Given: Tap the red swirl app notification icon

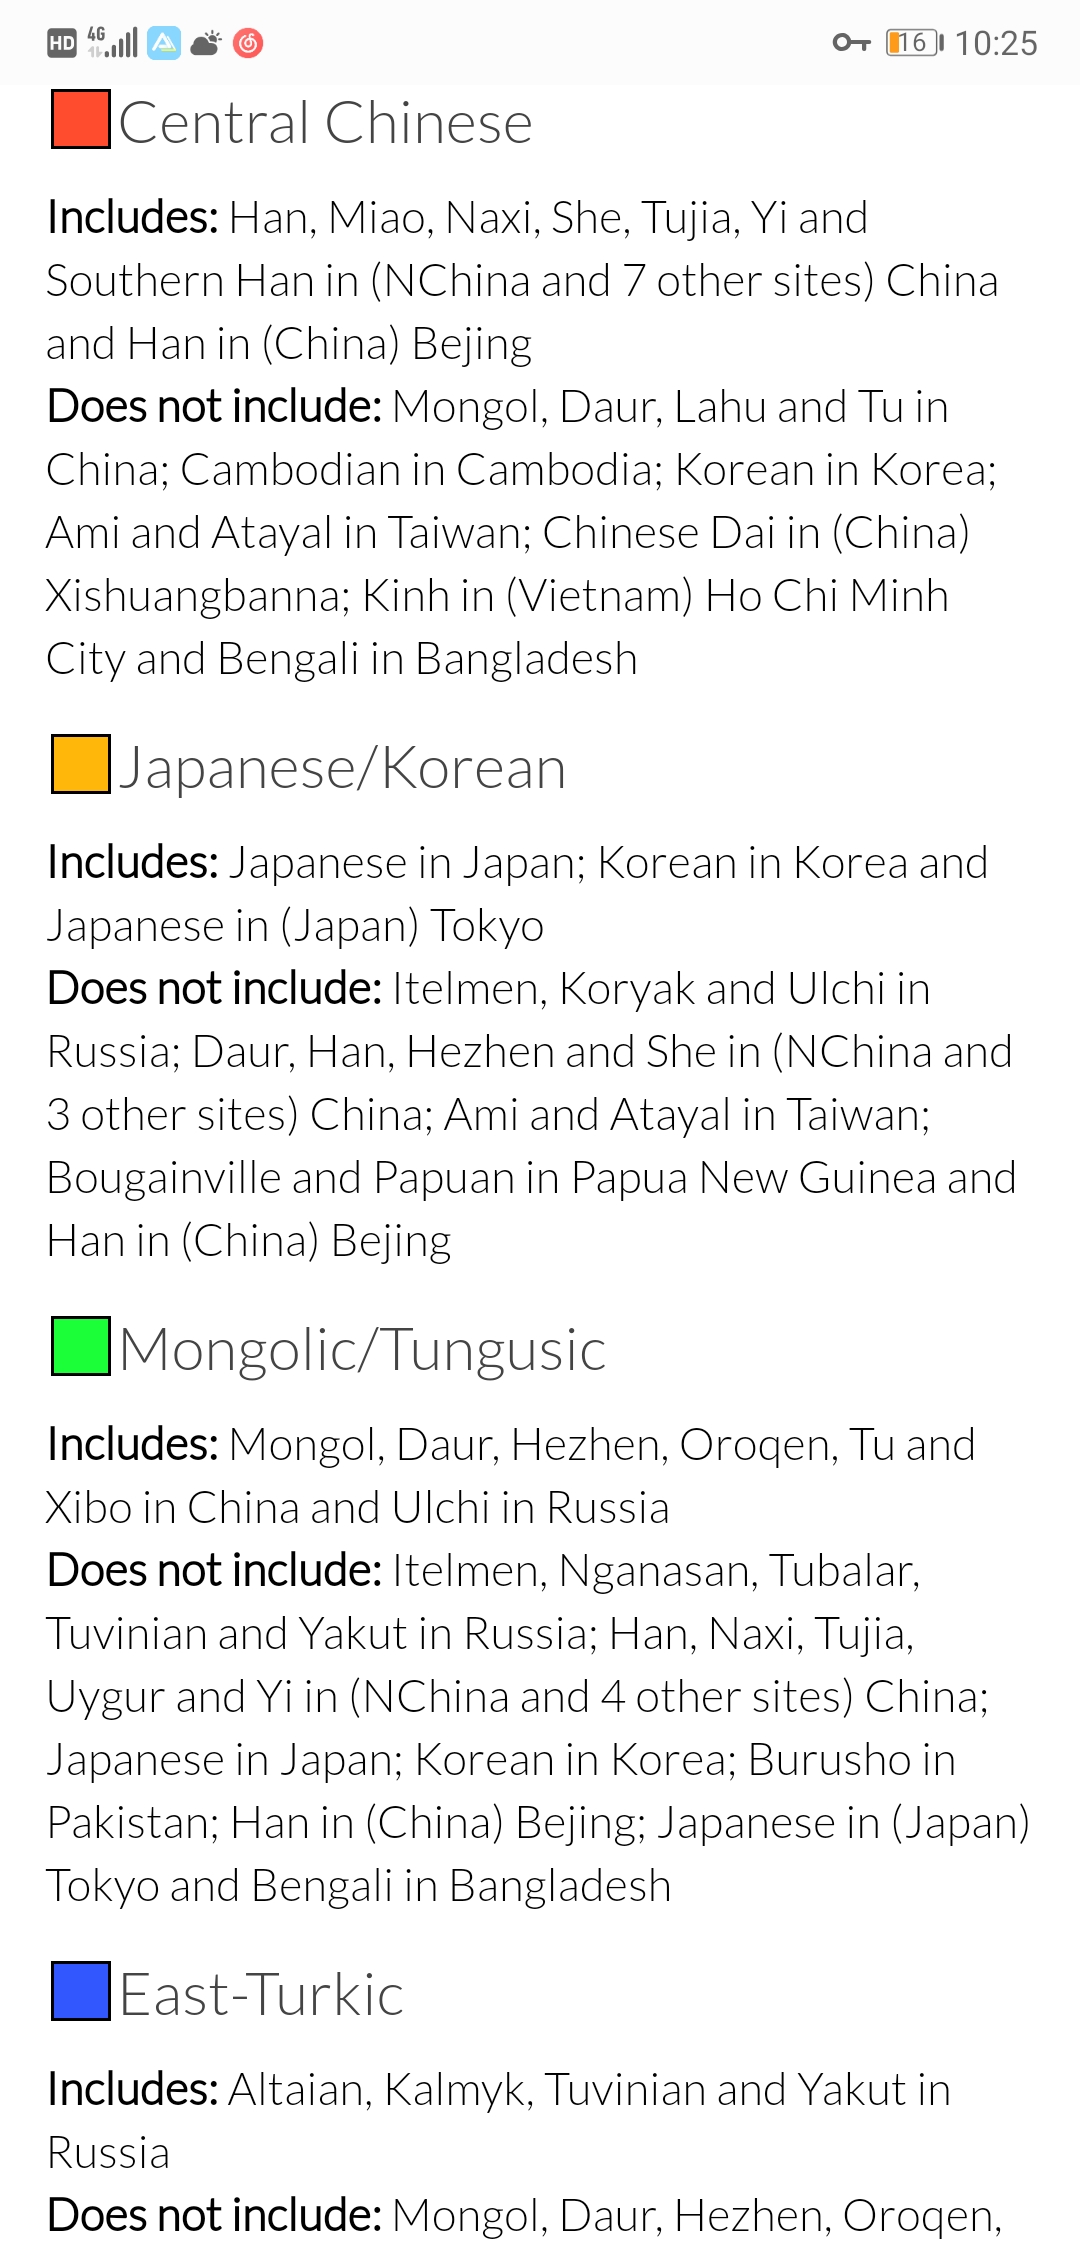Looking at the screenshot, I should (x=248, y=43).
